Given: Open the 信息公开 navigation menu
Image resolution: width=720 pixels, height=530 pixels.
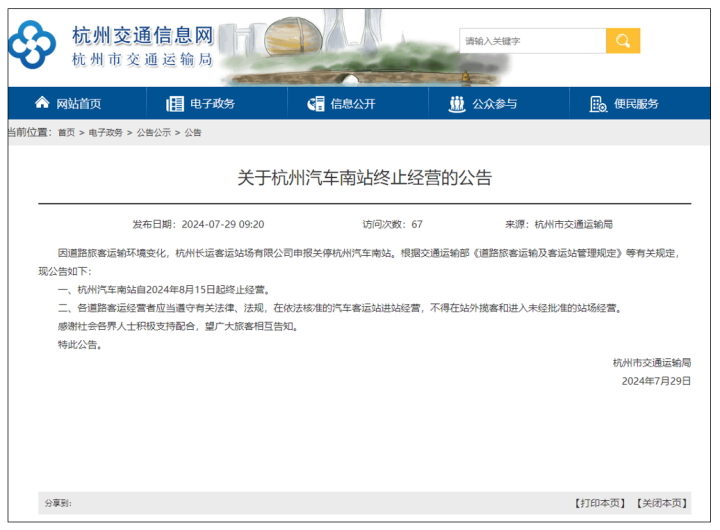Looking at the screenshot, I should 353,104.
